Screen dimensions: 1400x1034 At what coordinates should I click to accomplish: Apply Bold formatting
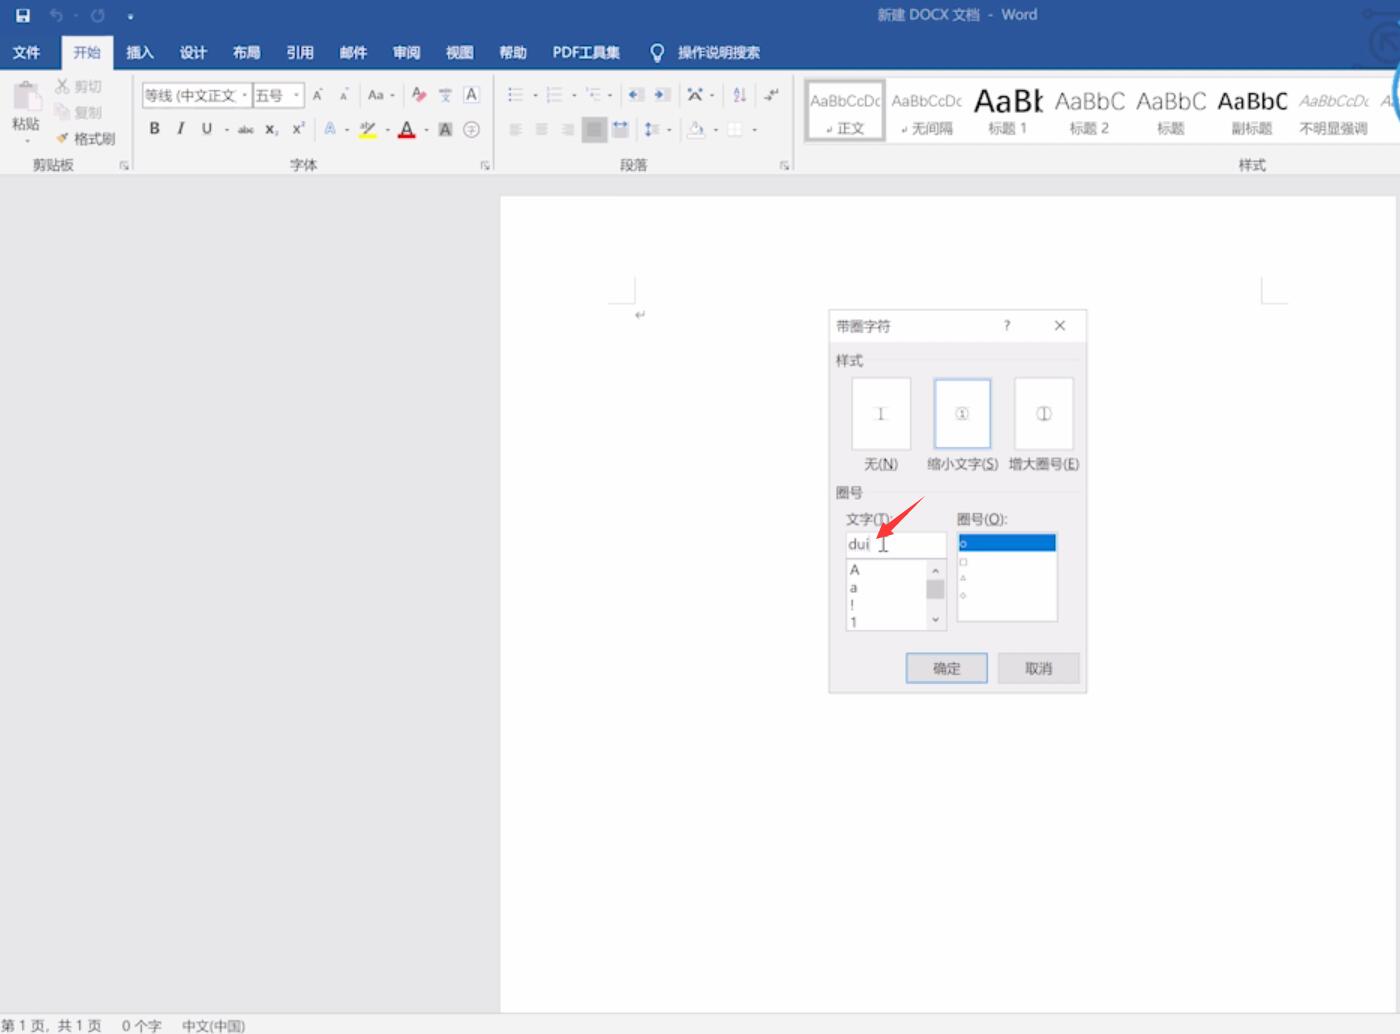[154, 129]
